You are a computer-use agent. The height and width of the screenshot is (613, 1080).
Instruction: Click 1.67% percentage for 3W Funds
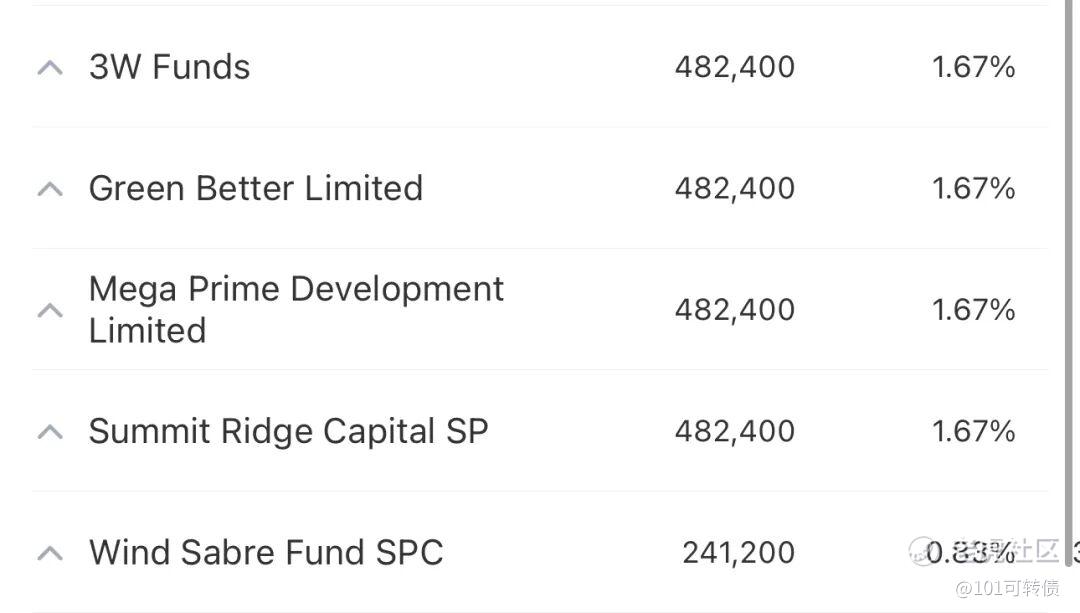click(x=973, y=67)
